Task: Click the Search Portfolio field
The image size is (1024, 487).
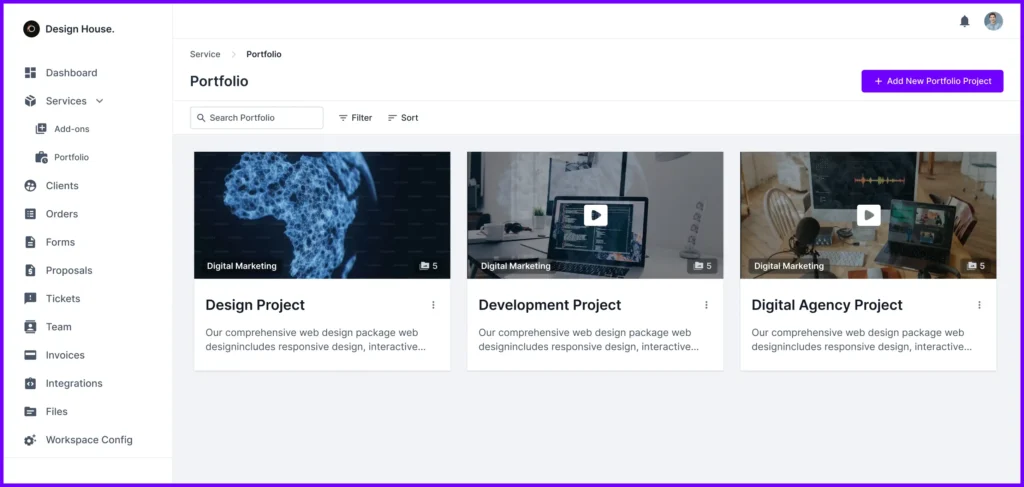Action: (257, 118)
